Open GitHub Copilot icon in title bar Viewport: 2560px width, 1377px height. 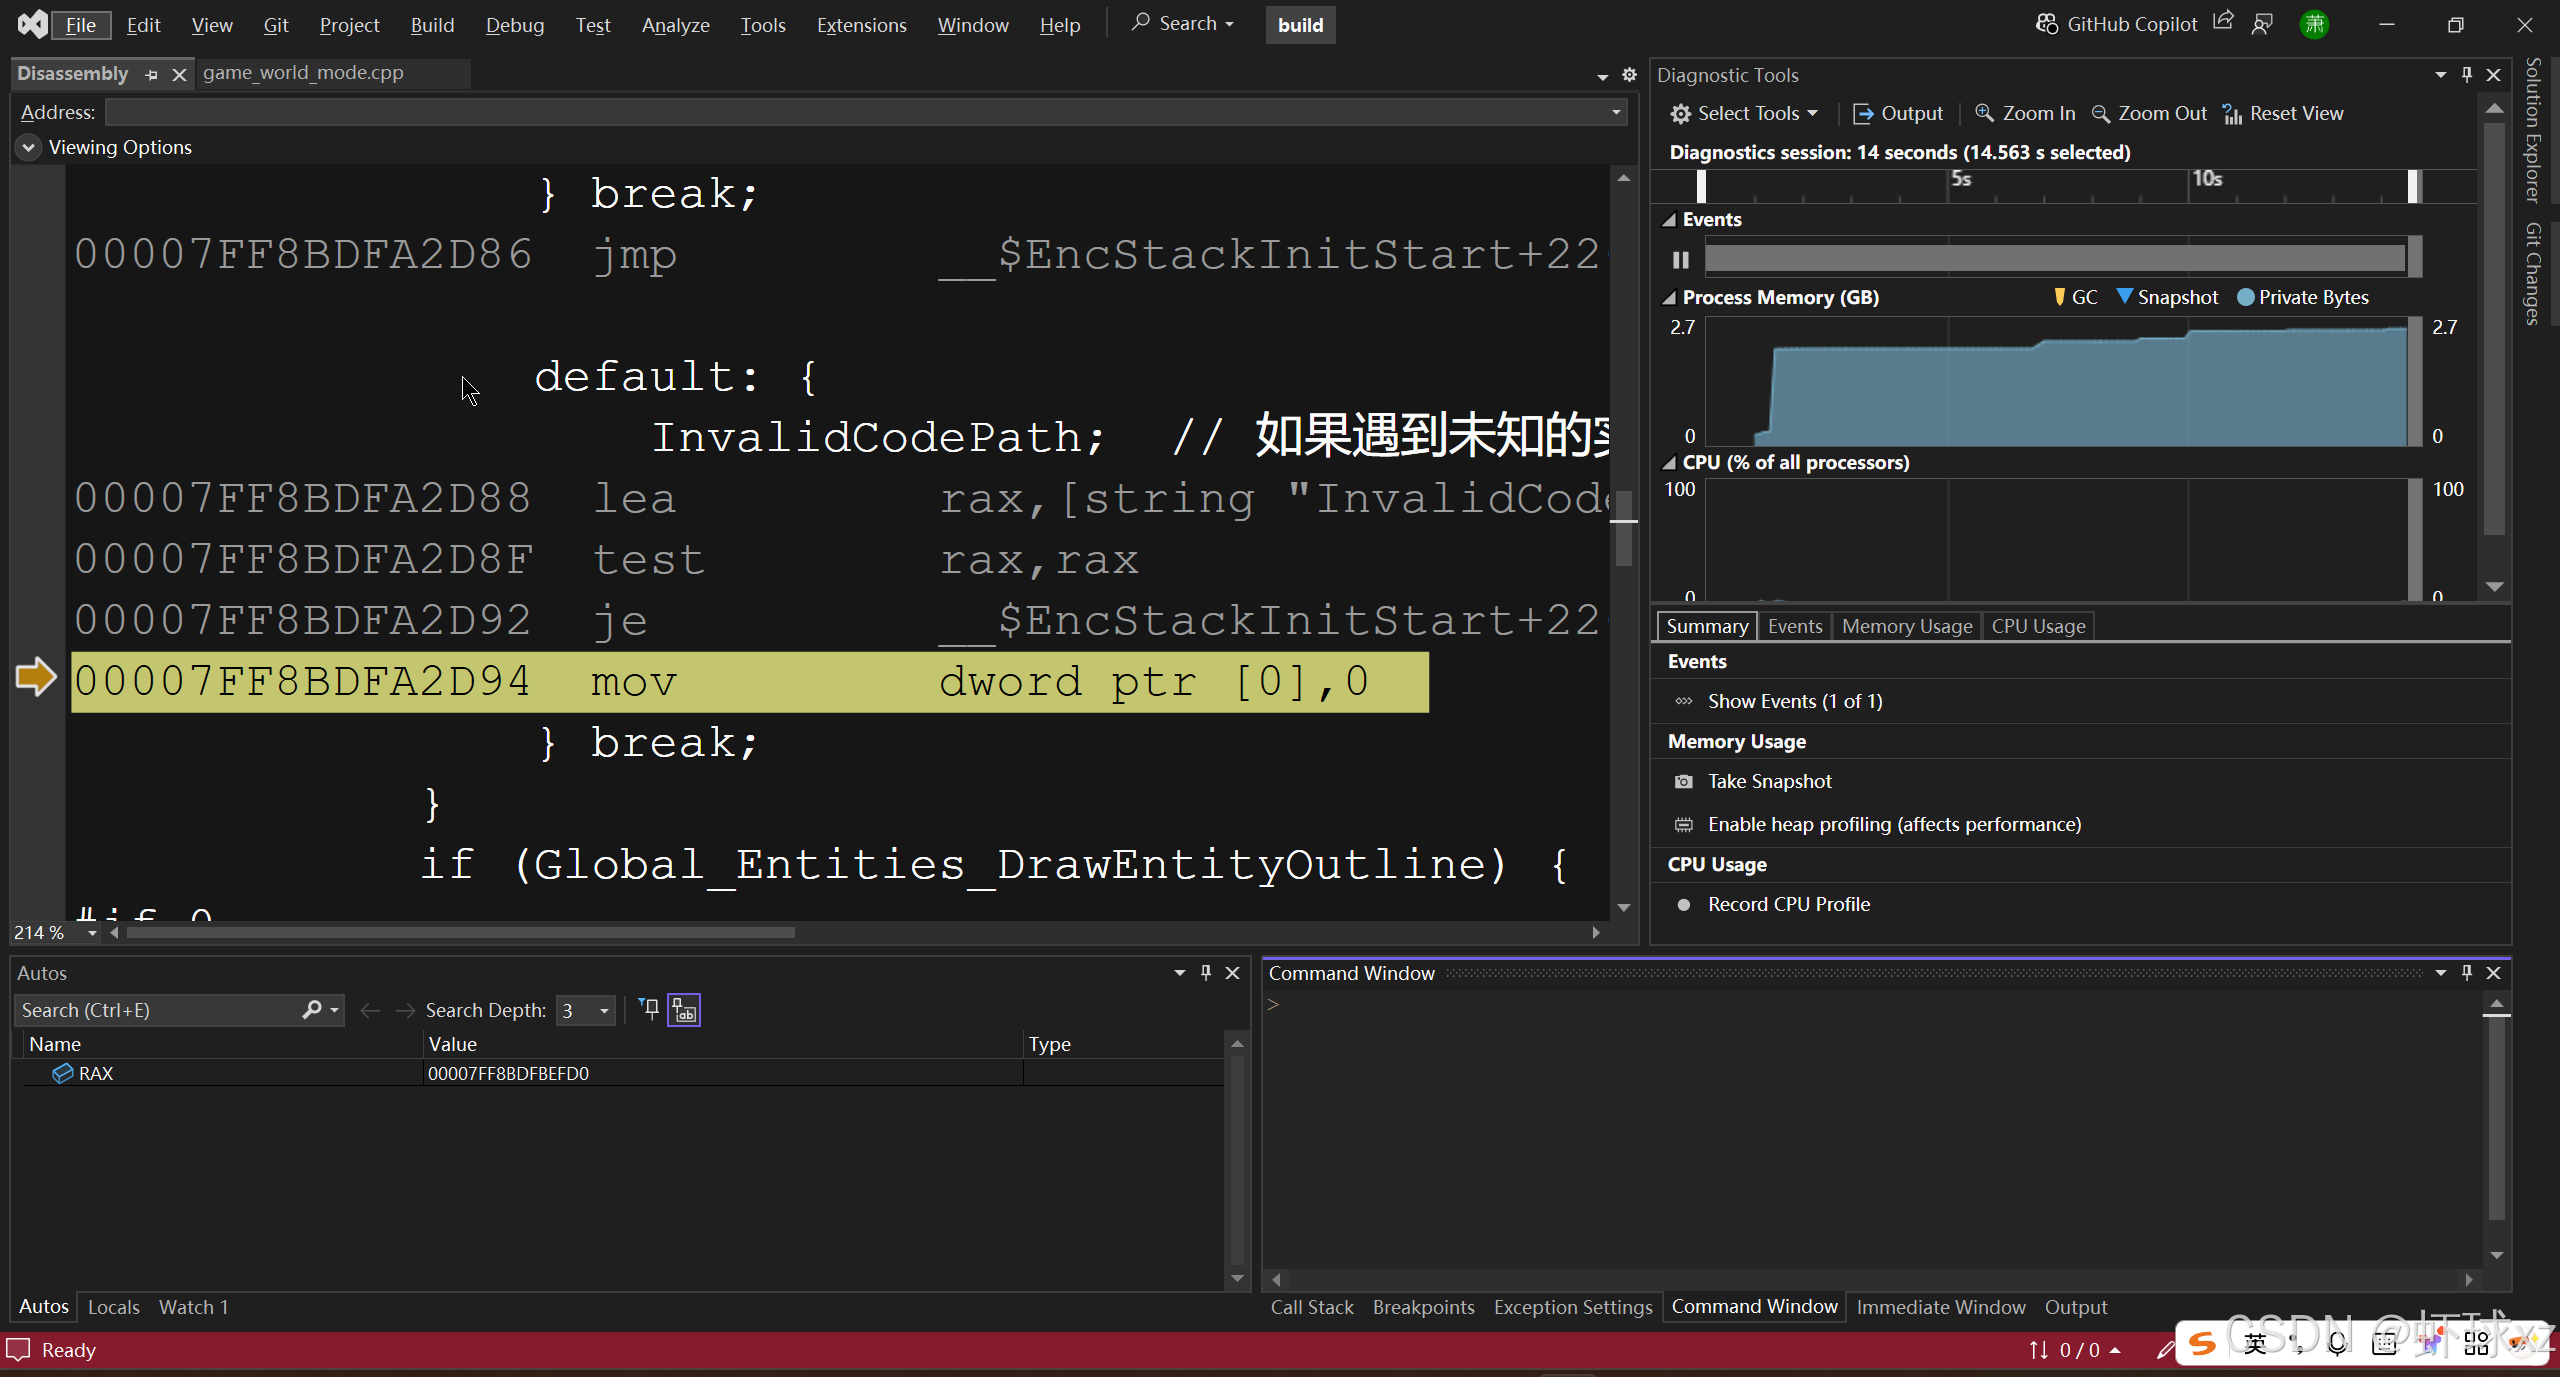tap(2046, 24)
